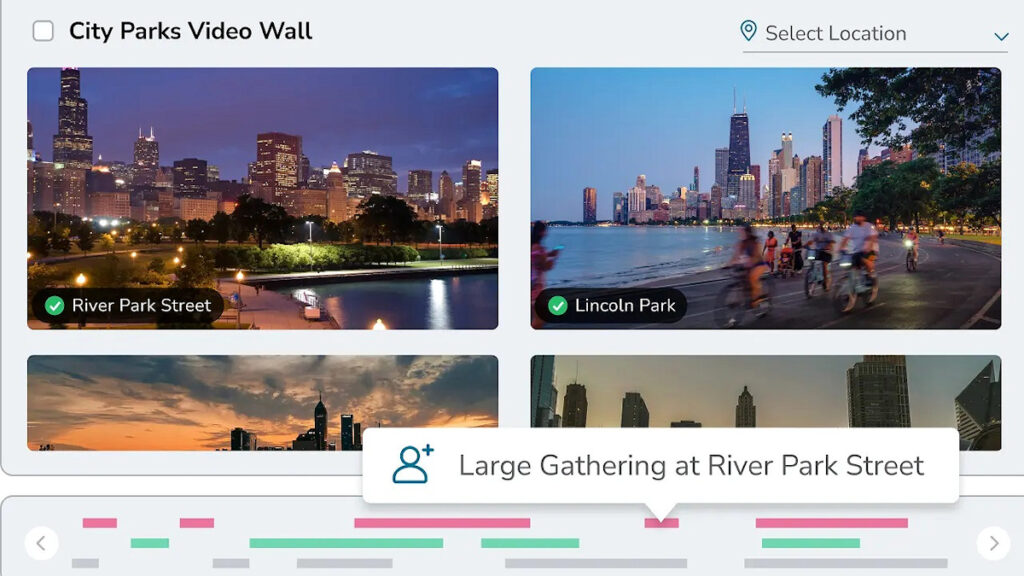Select the longest green timeline bar

[346, 543]
